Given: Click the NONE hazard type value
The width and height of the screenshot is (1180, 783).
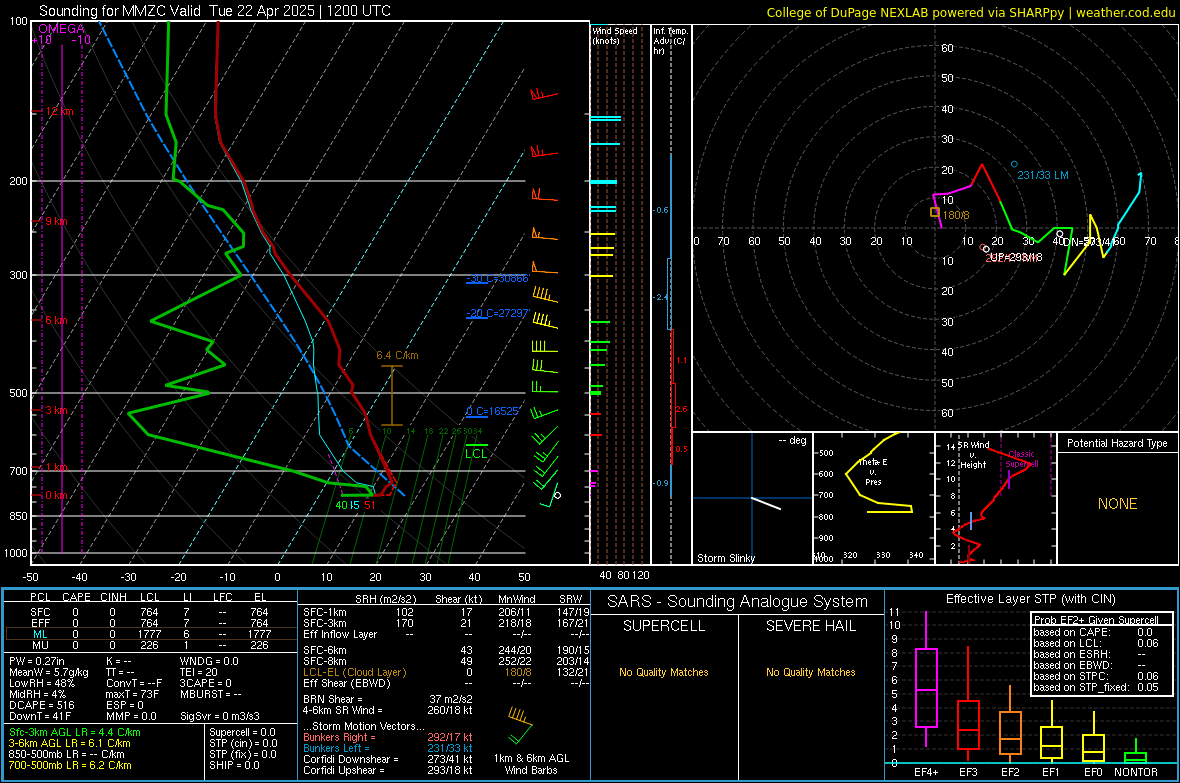Looking at the screenshot, I should 1117,504.
